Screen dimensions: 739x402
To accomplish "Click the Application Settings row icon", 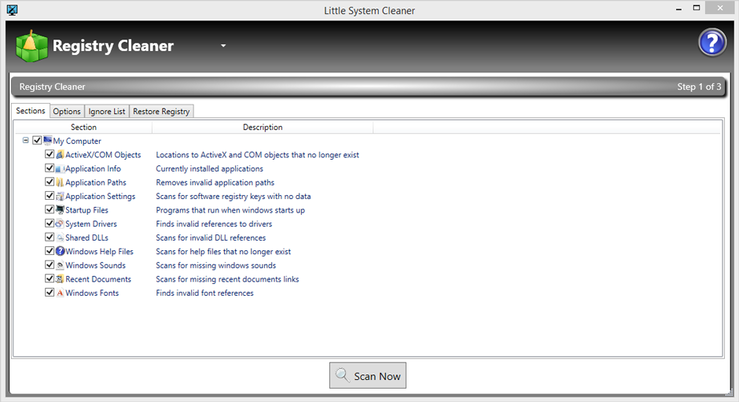I will tap(60, 196).
